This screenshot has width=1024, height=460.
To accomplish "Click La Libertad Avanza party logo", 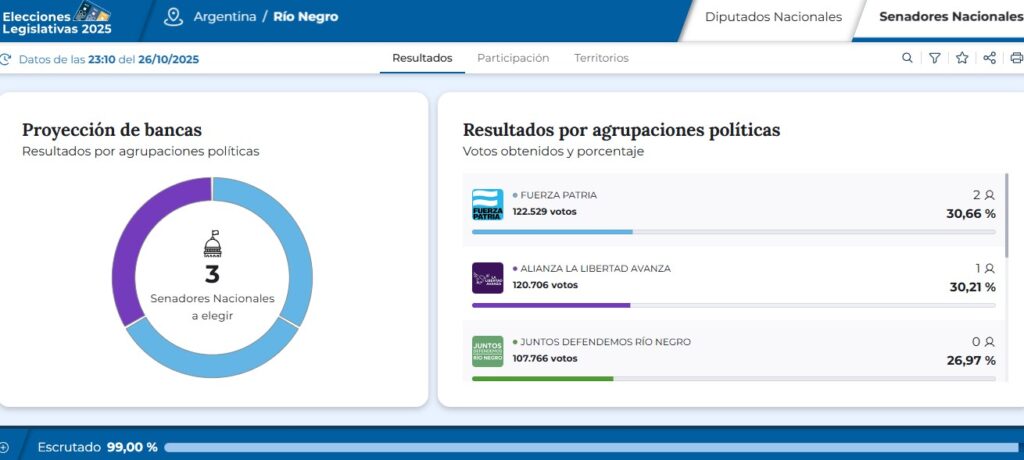I will click(487, 278).
